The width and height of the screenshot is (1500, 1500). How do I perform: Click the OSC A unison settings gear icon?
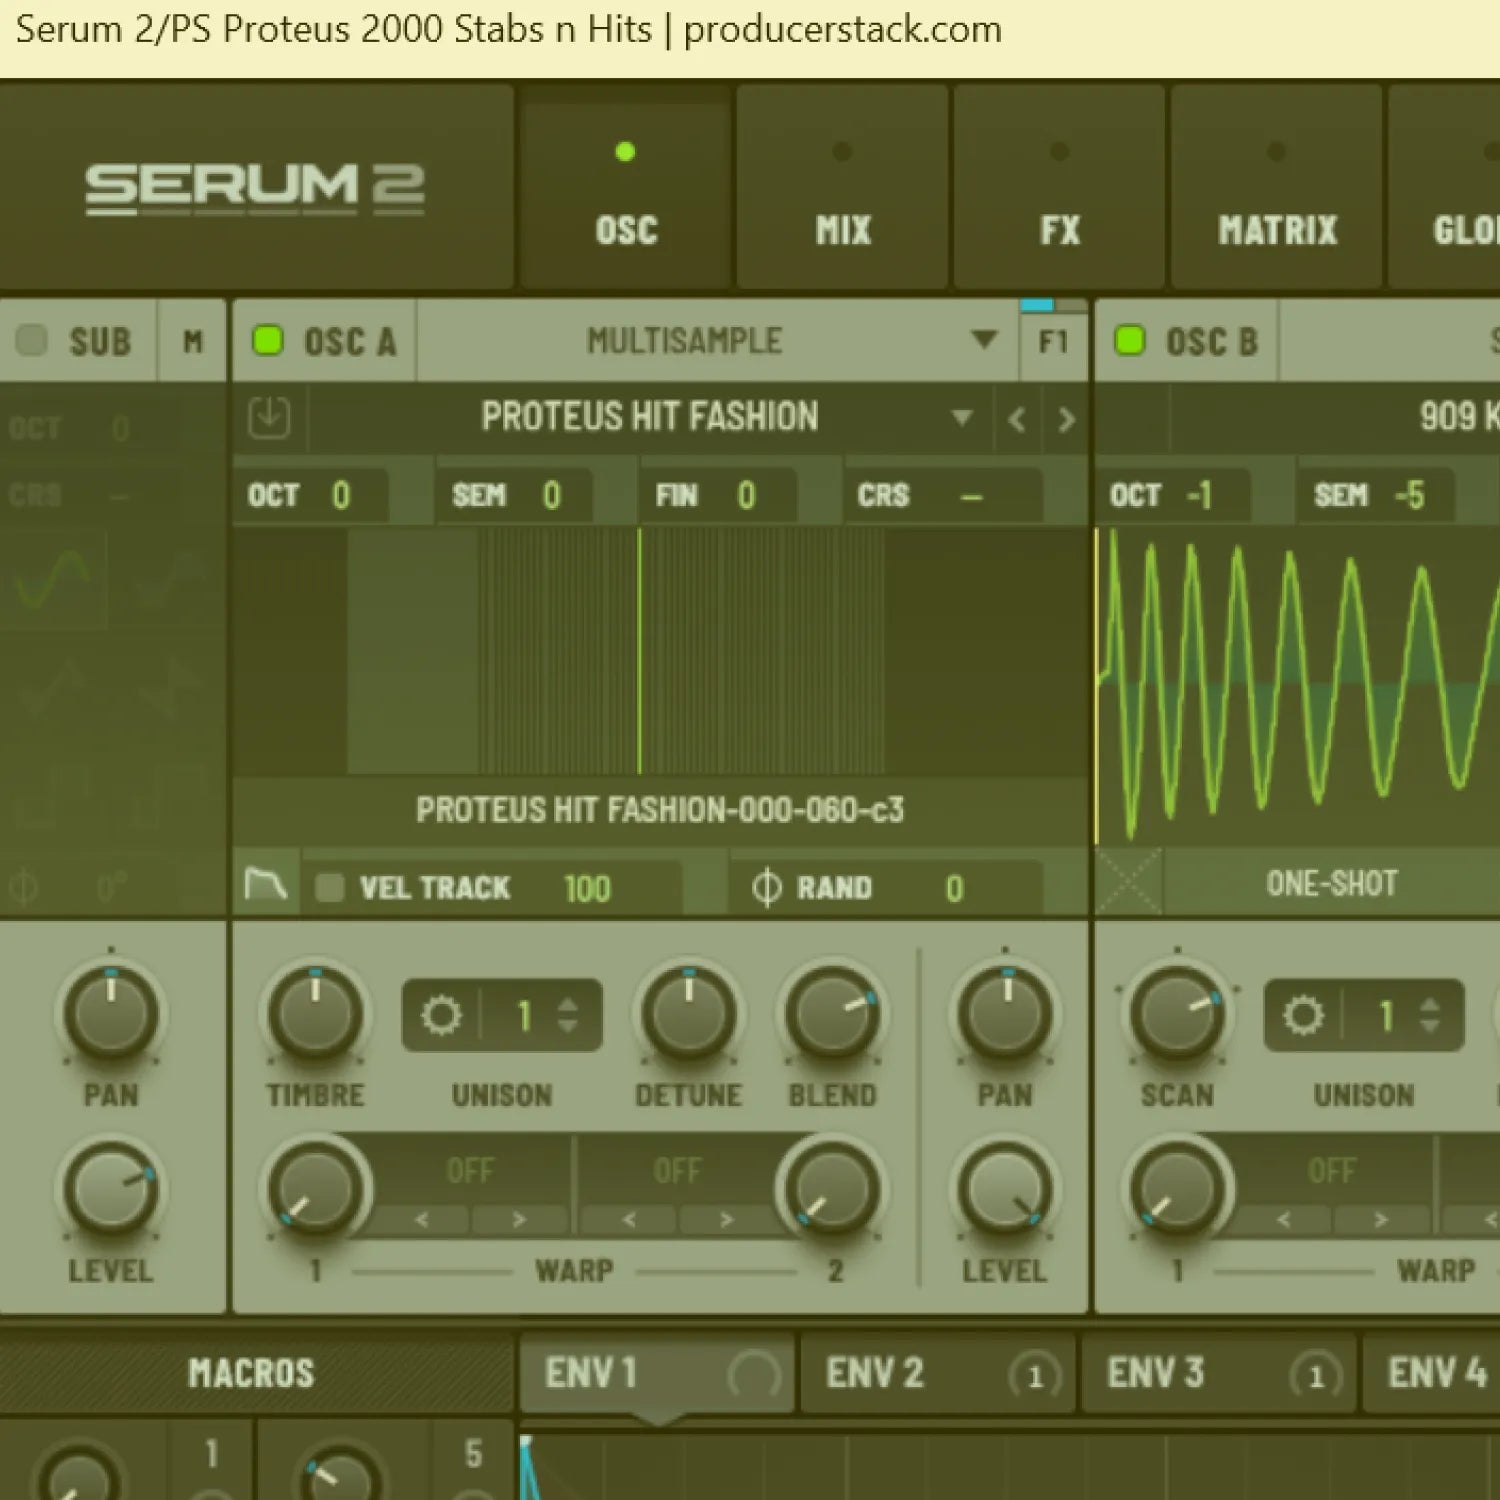click(441, 1016)
